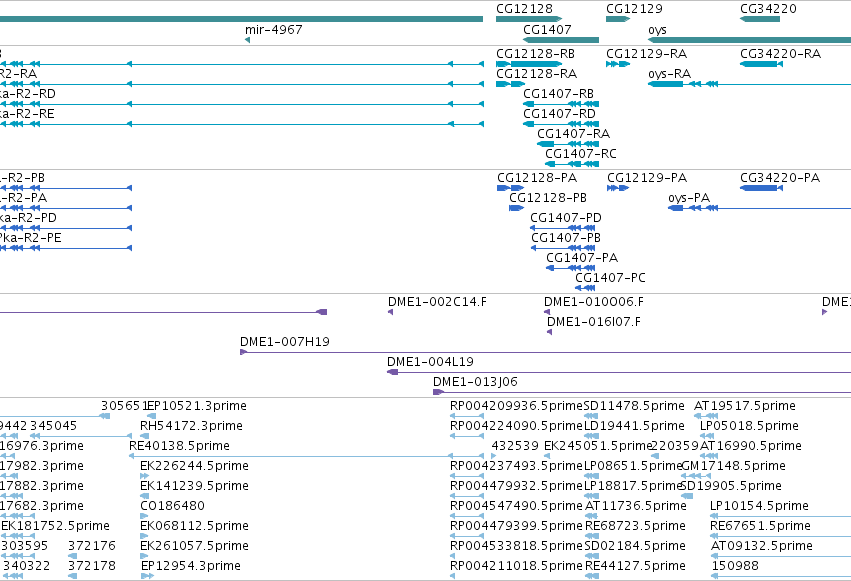Select transcript CG12129-RA
Screen dimensions: 851x581
(x=646, y=54)
